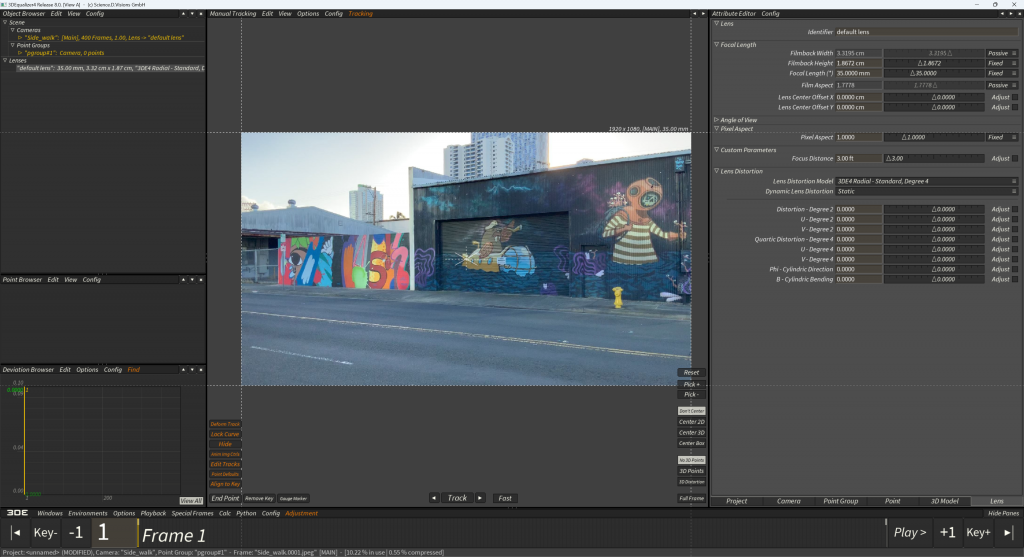
Task: Jump to the first frame
Action: click(x=16, y=533)
